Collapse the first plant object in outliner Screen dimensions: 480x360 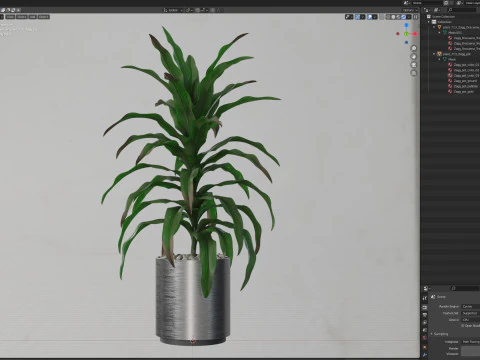tap(434, 27)
